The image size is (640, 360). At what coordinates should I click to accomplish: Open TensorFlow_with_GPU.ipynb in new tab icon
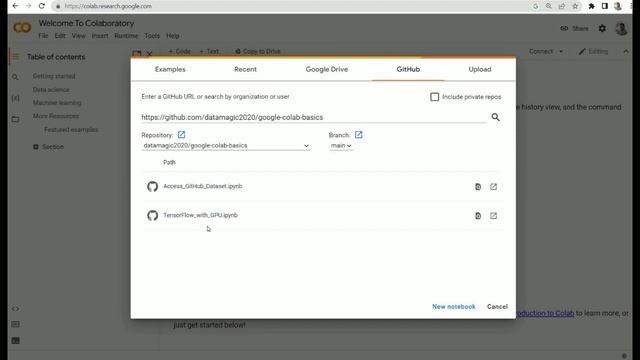(x=493, y=216)
